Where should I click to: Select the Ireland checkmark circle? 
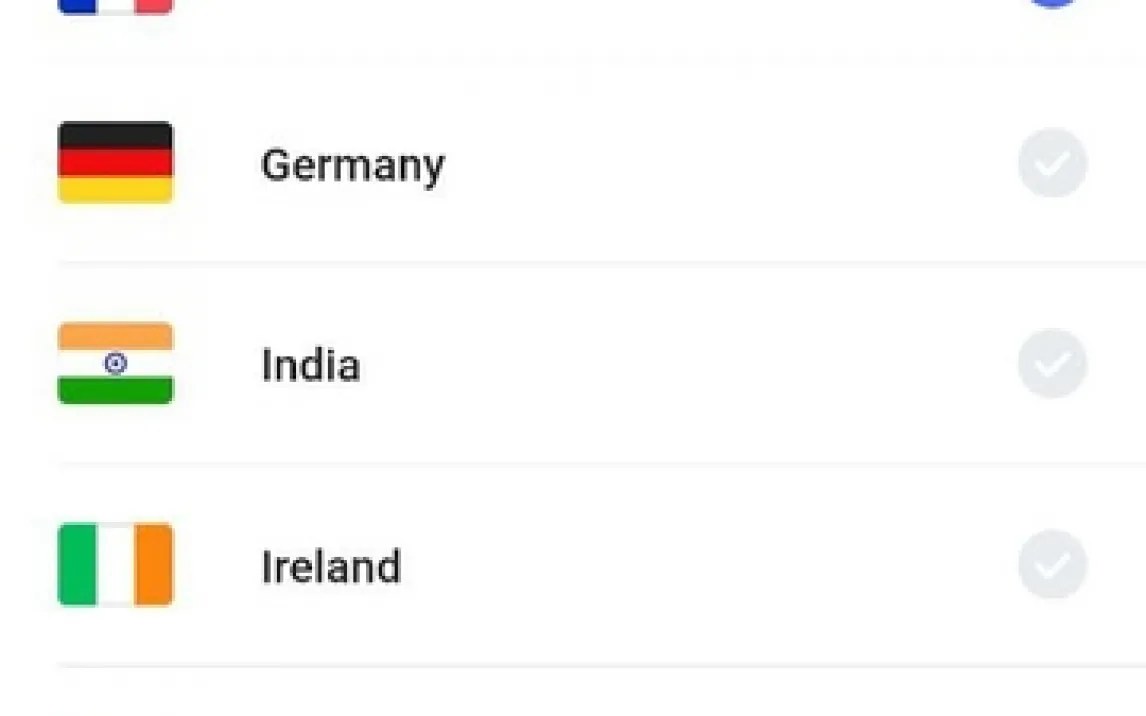pos(1052,565)
